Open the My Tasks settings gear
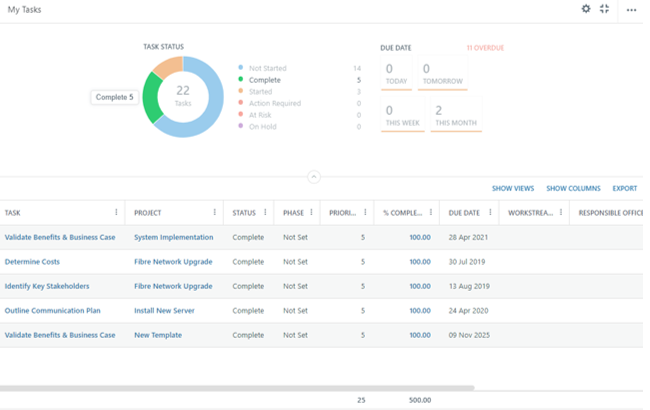 pos(586,9)
